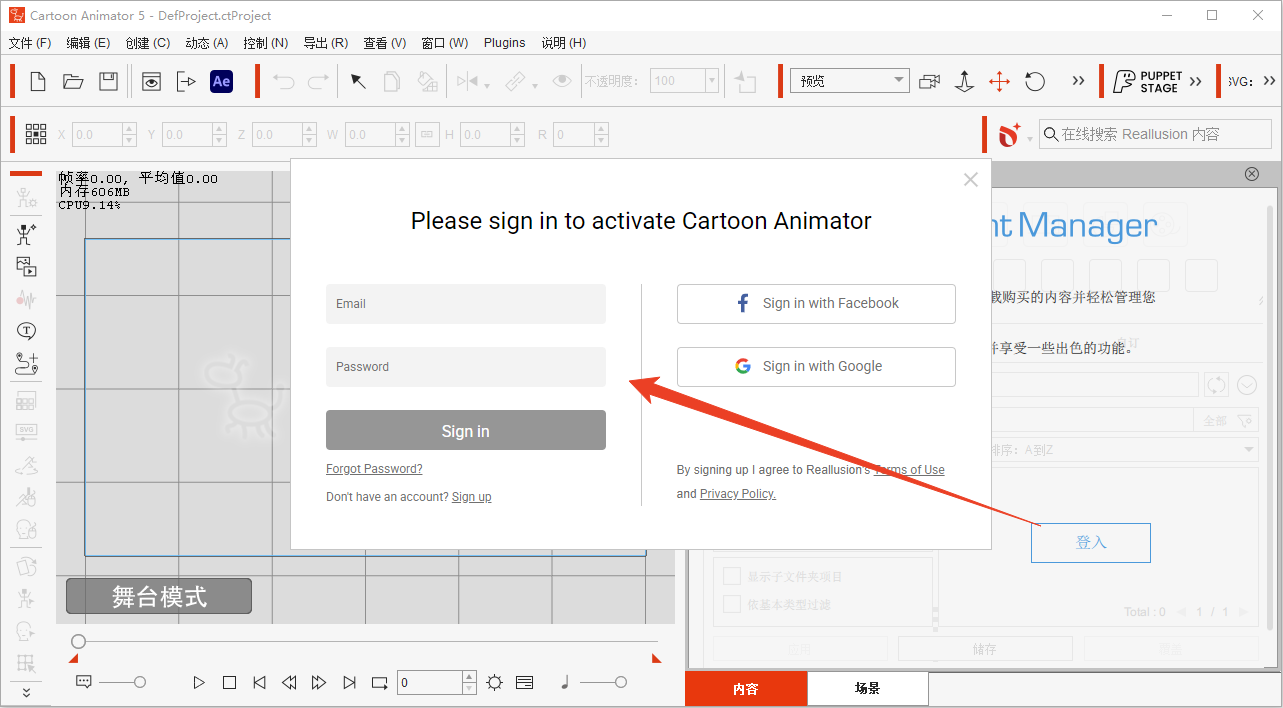1283x708 pixels.
Task: Click the After Effects Ae icon
Action: point(221,82)
